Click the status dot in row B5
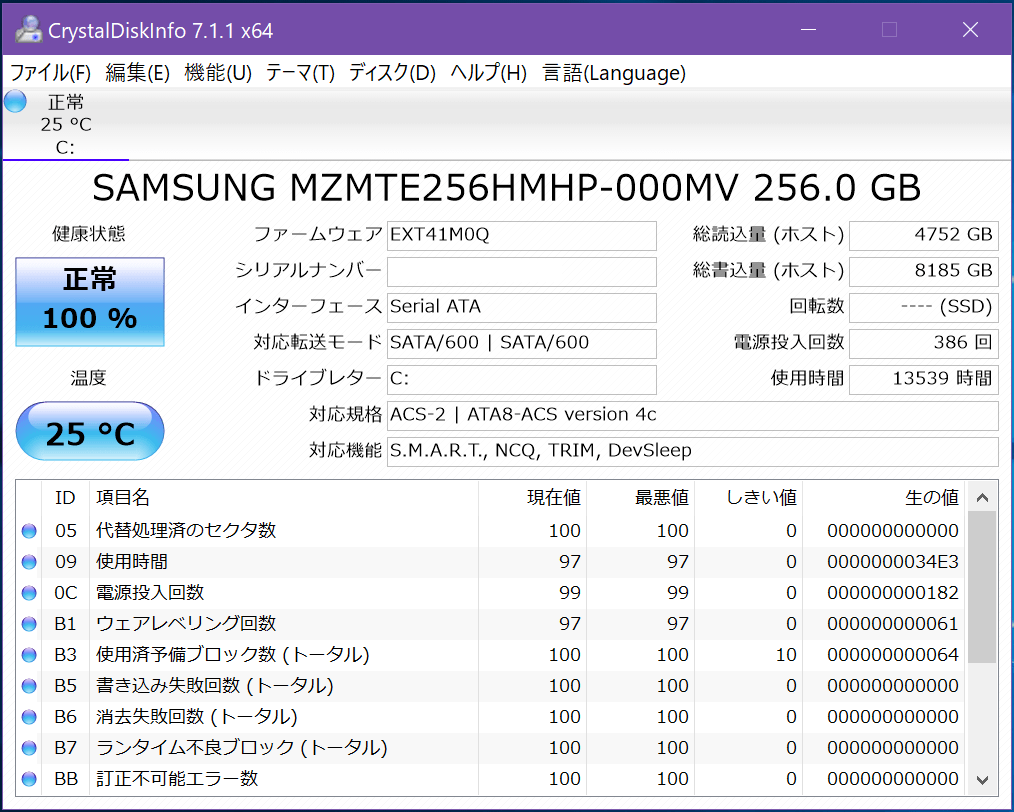The image size is (1014, 812). [29, 686]
